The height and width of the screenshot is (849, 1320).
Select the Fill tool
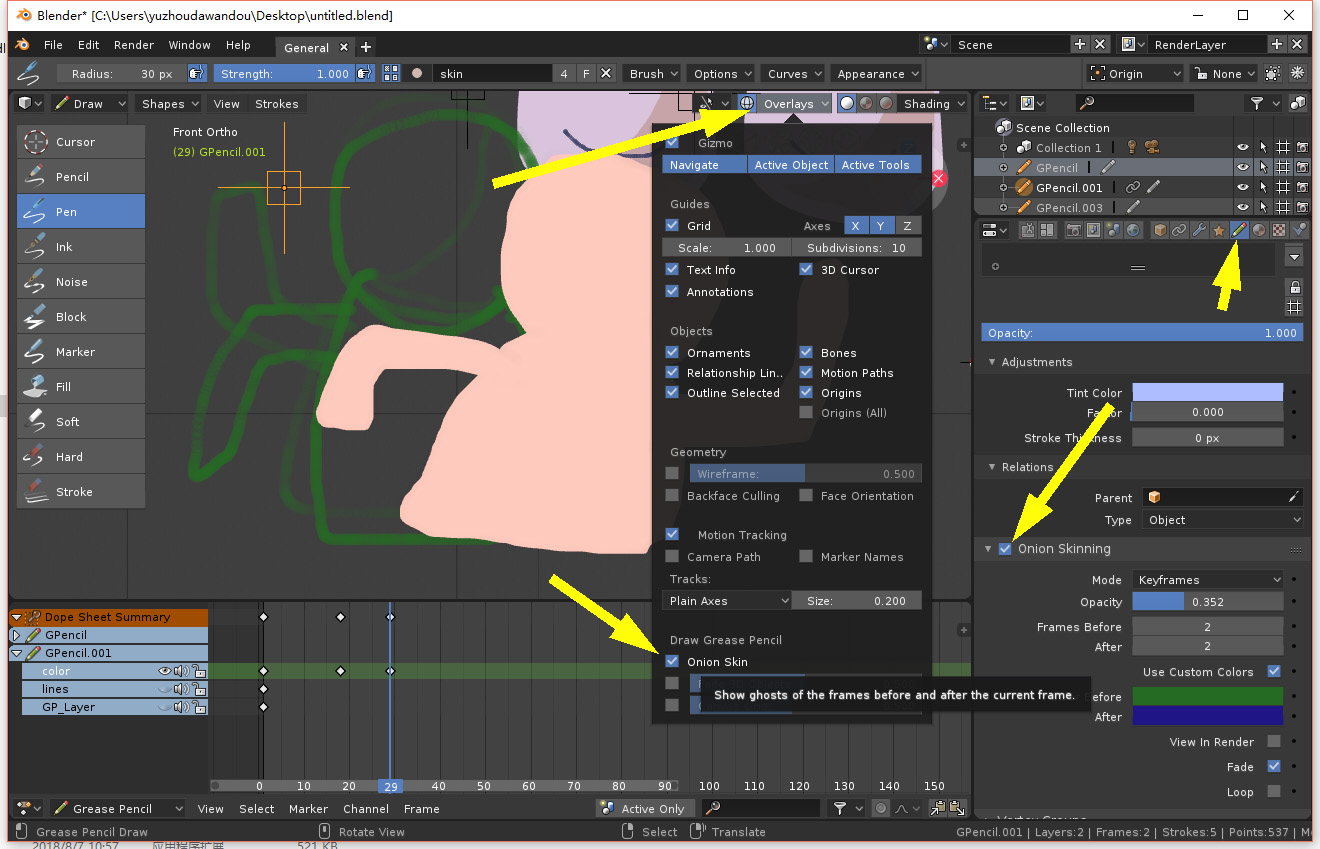tap(81, 387)
